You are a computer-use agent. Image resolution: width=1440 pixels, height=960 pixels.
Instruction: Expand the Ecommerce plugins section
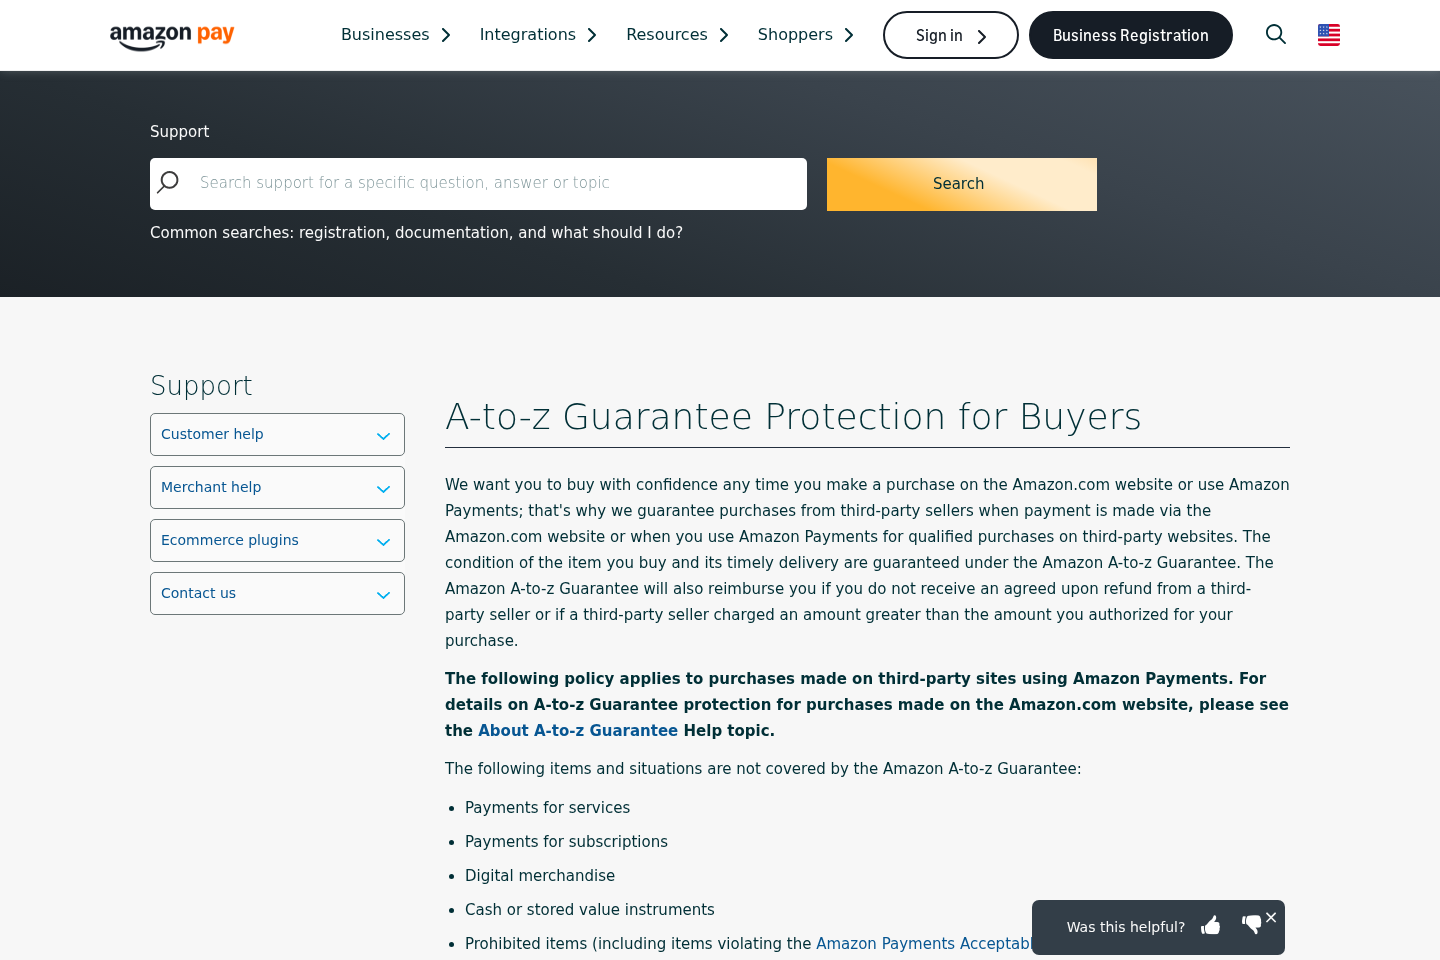point(277,540)
